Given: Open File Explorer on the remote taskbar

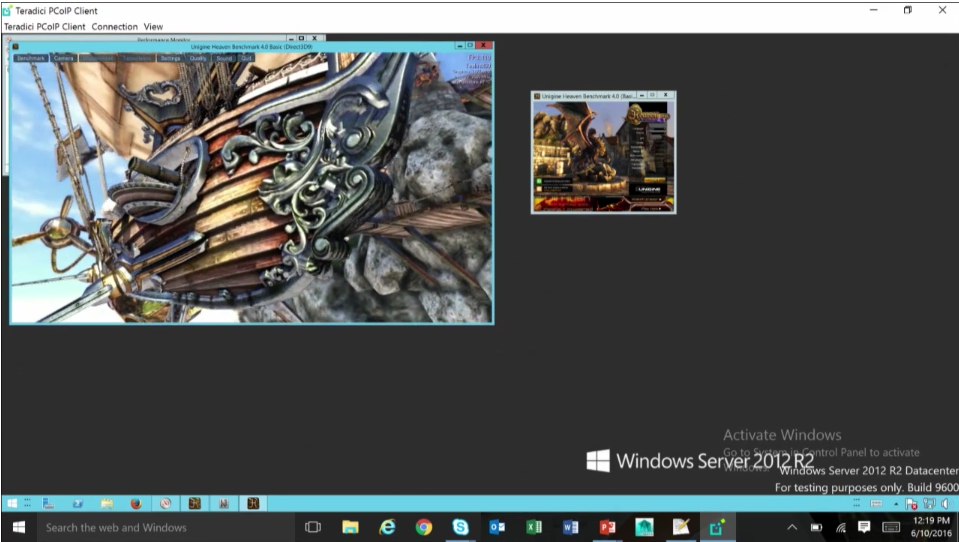Looking at the screenshot, I should pyautogui.click(x=107, y=503).
